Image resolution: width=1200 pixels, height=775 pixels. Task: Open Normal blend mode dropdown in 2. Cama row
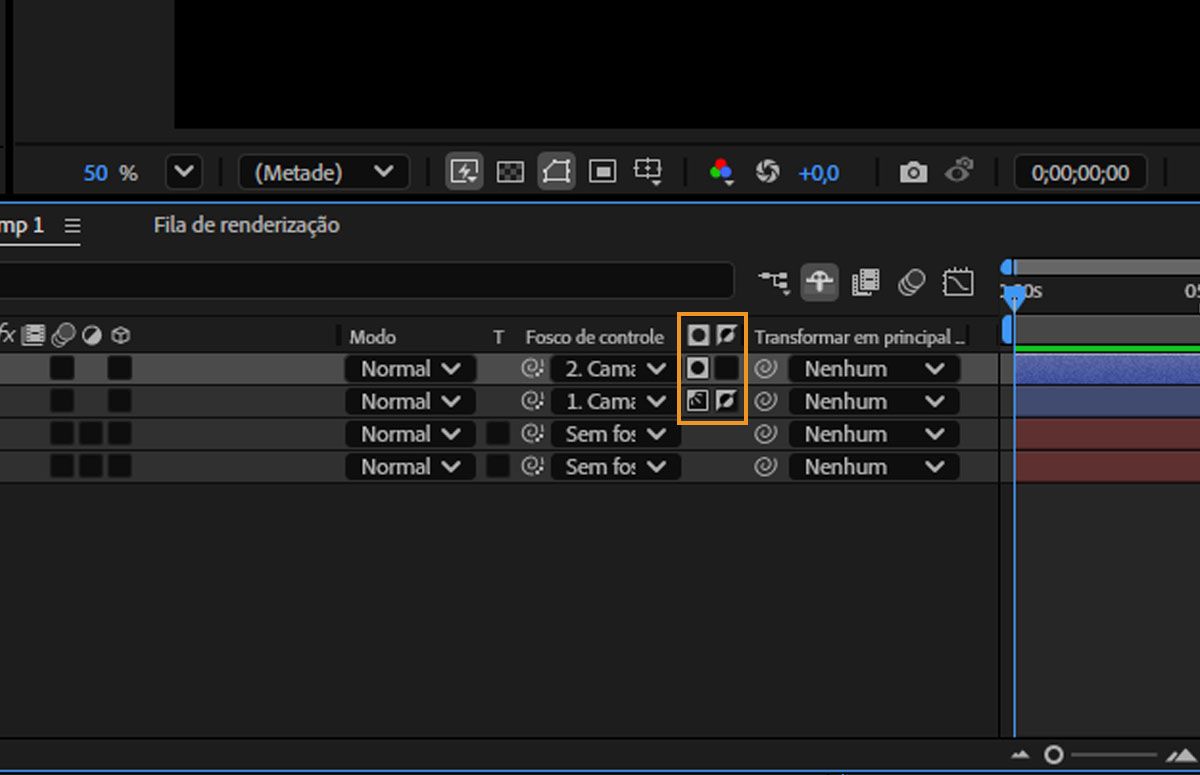click(411, 369)
